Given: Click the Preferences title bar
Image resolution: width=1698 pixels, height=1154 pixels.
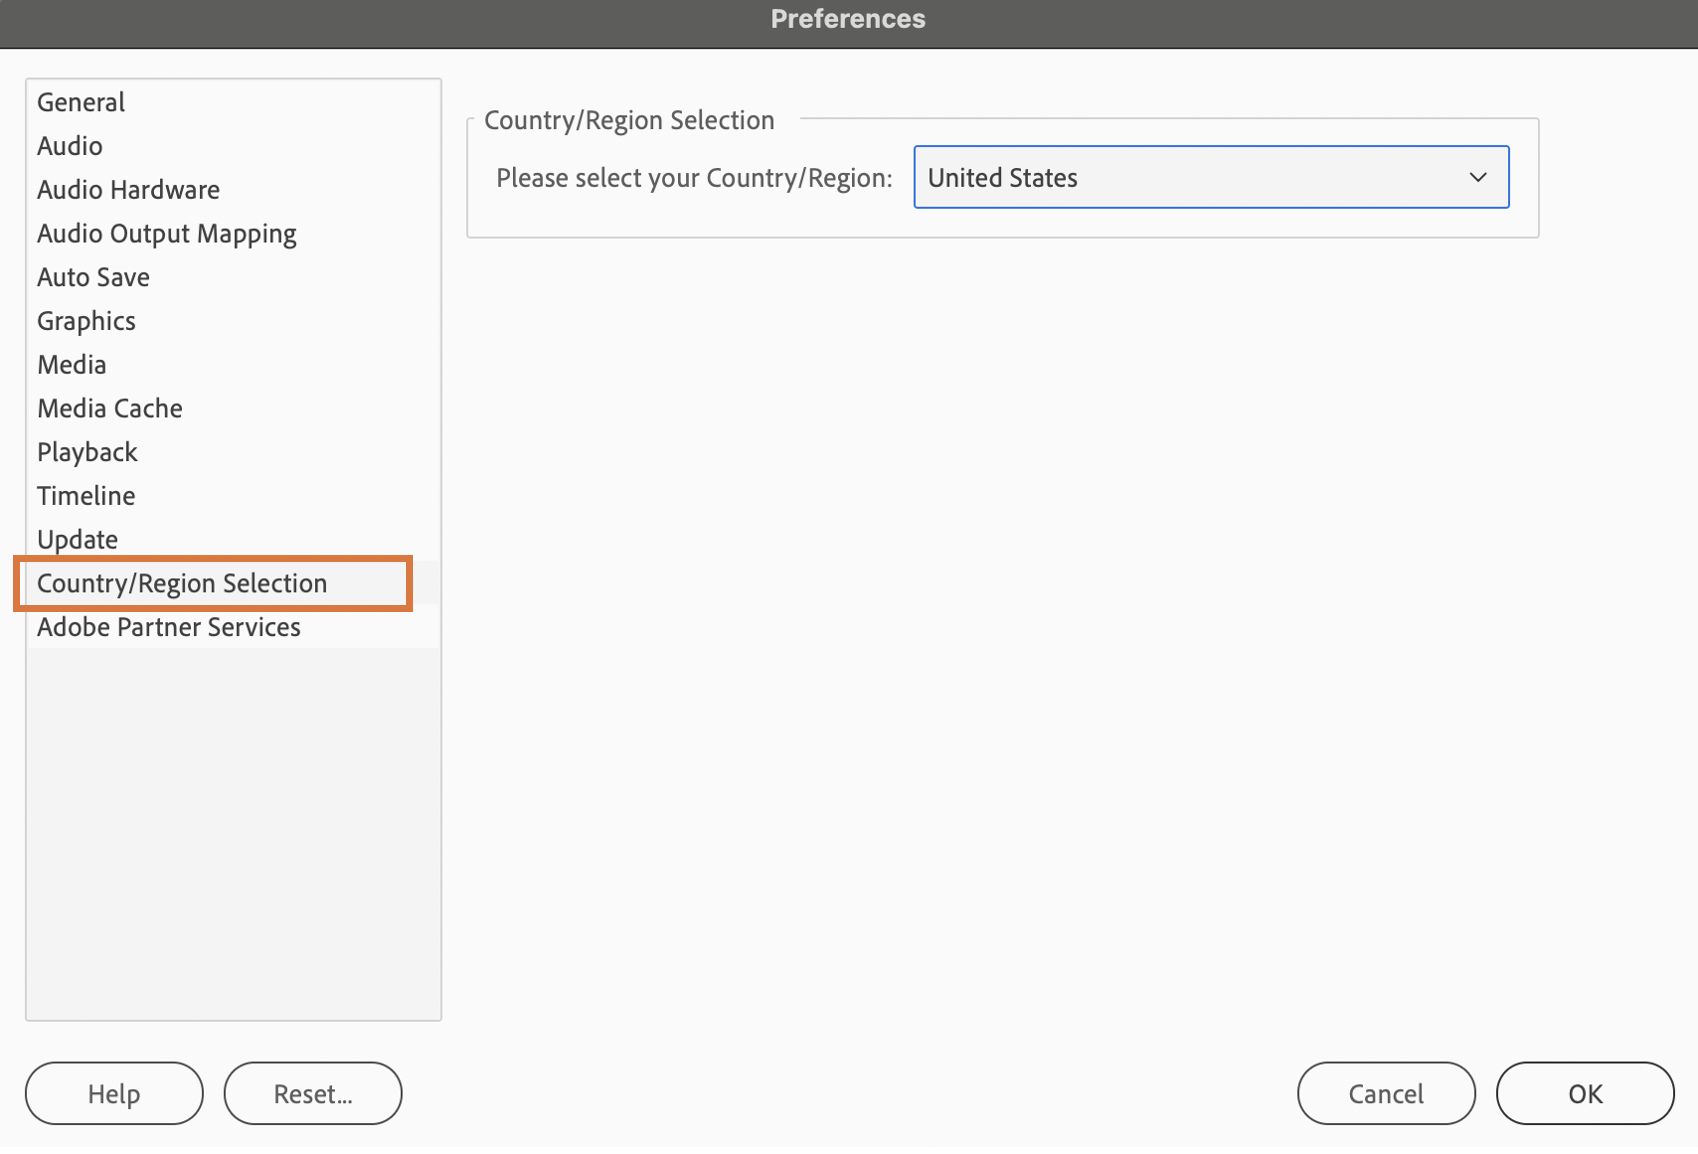Looking at the screenshot, I should (848, 20).
